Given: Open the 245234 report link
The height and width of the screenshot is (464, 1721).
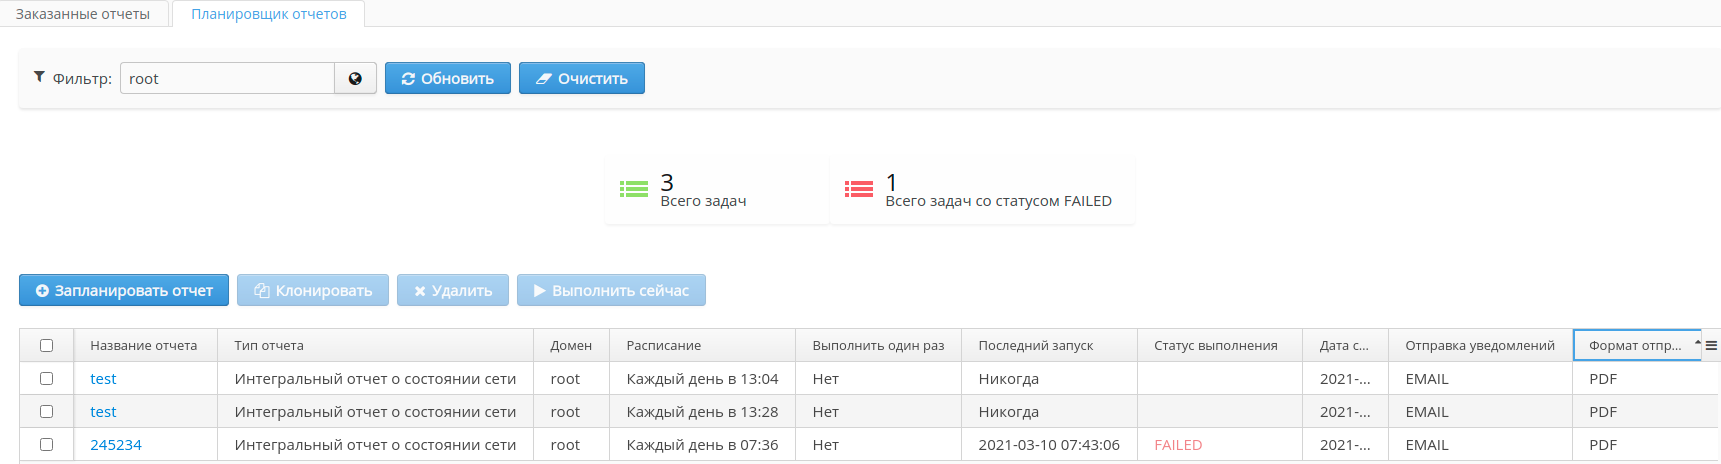Looking at the screenshot, I should click(116, 445).
